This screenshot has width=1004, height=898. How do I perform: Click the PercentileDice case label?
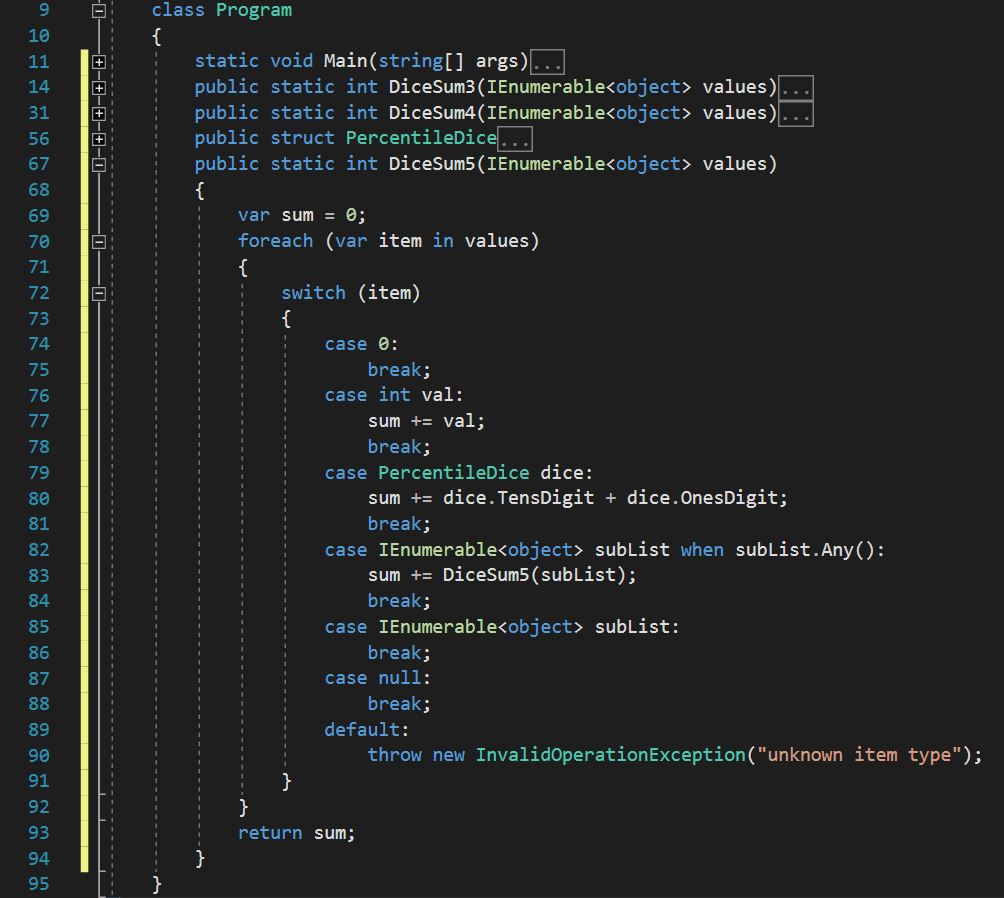(453, 472)
